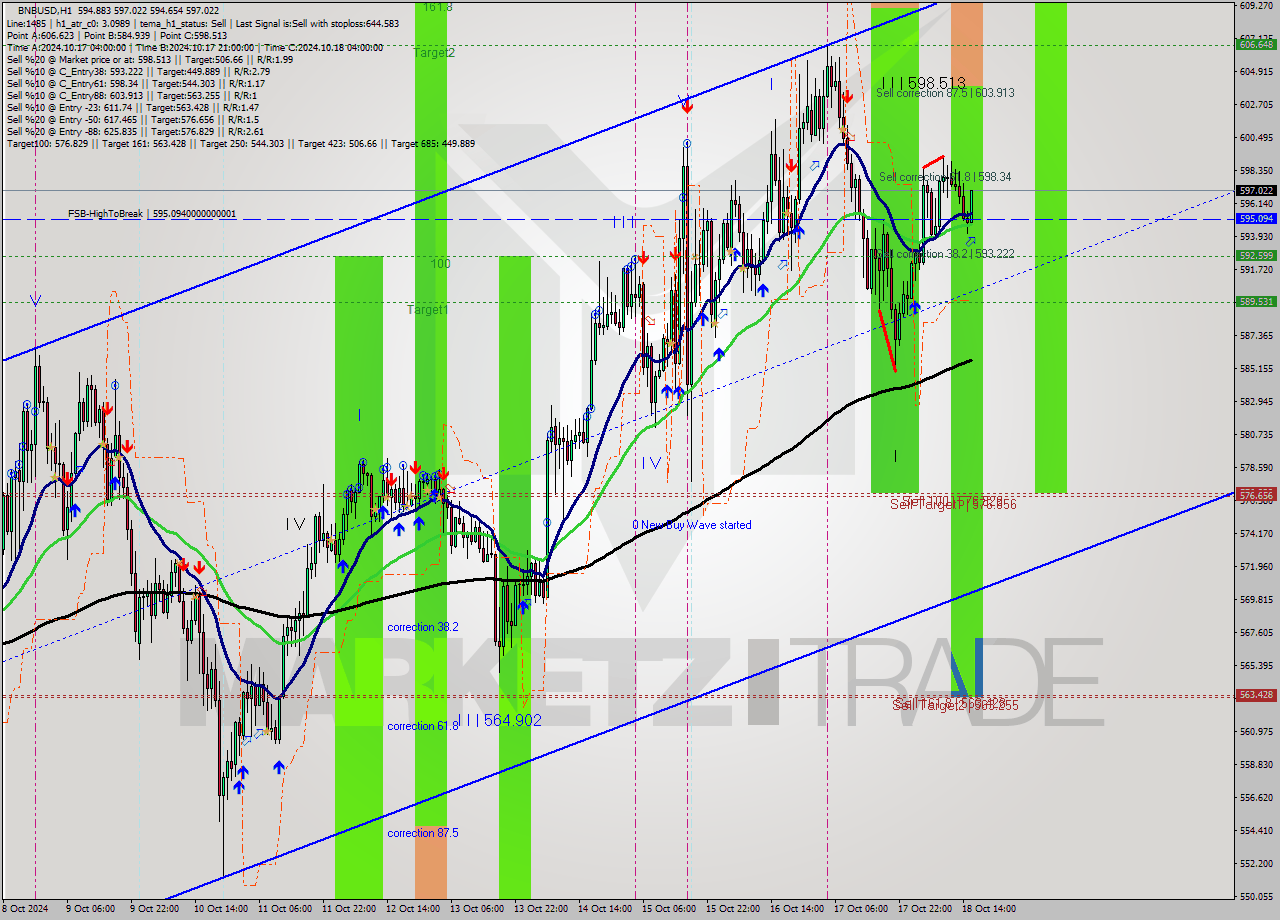The height and width of the screenshot is (920, 1280).
Task: Click 'Sell correction 38.2 | 593.222' label
Action: tap(945, 254)
